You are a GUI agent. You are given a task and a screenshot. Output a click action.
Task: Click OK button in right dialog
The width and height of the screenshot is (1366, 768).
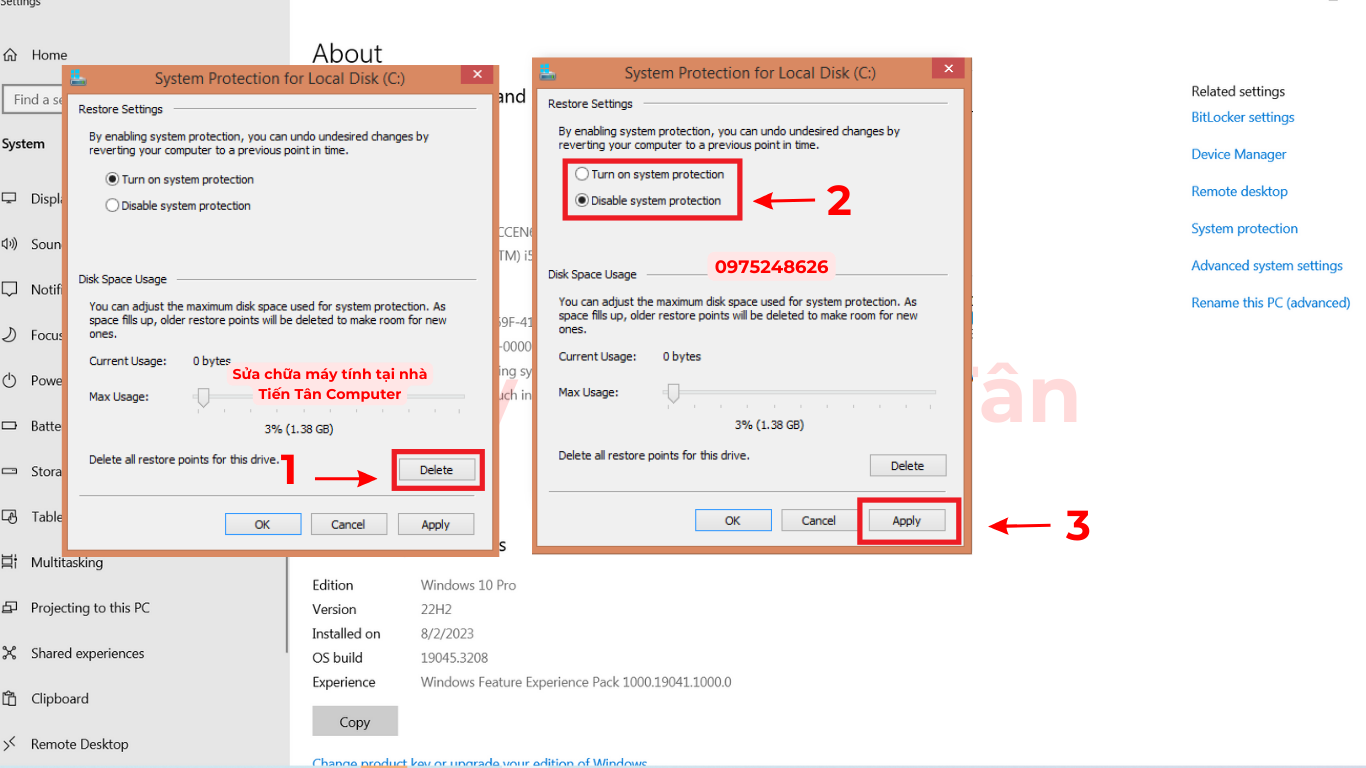[x=733, y=520]
